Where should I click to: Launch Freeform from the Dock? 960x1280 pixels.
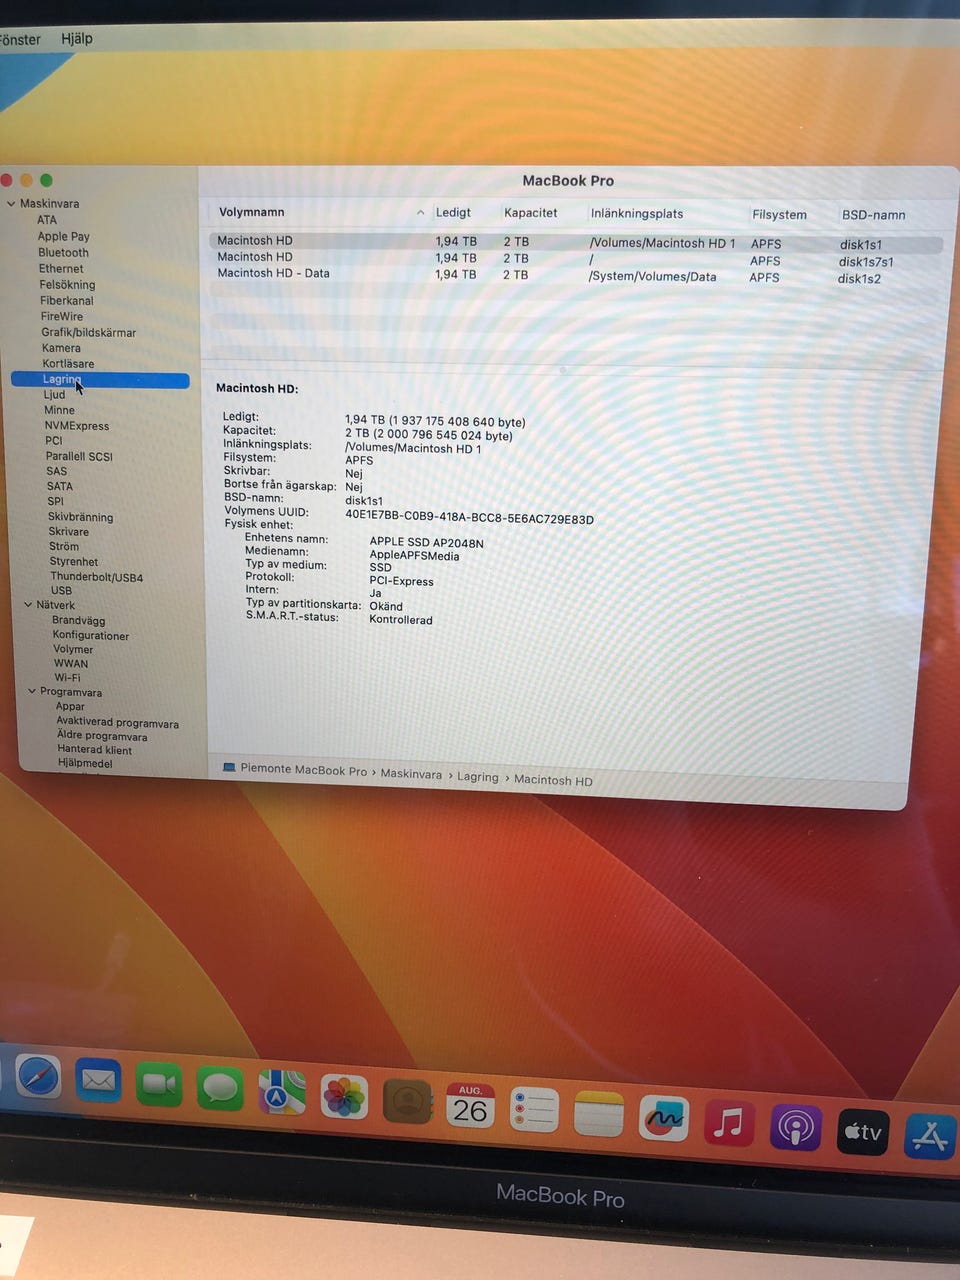click(664, 1118)
